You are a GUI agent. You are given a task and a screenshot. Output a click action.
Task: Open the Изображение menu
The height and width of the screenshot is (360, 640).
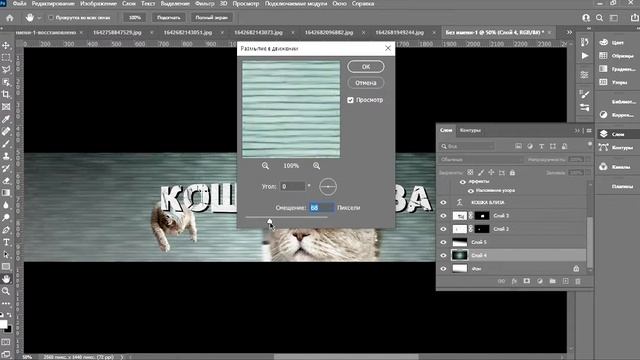pos(98,4)
